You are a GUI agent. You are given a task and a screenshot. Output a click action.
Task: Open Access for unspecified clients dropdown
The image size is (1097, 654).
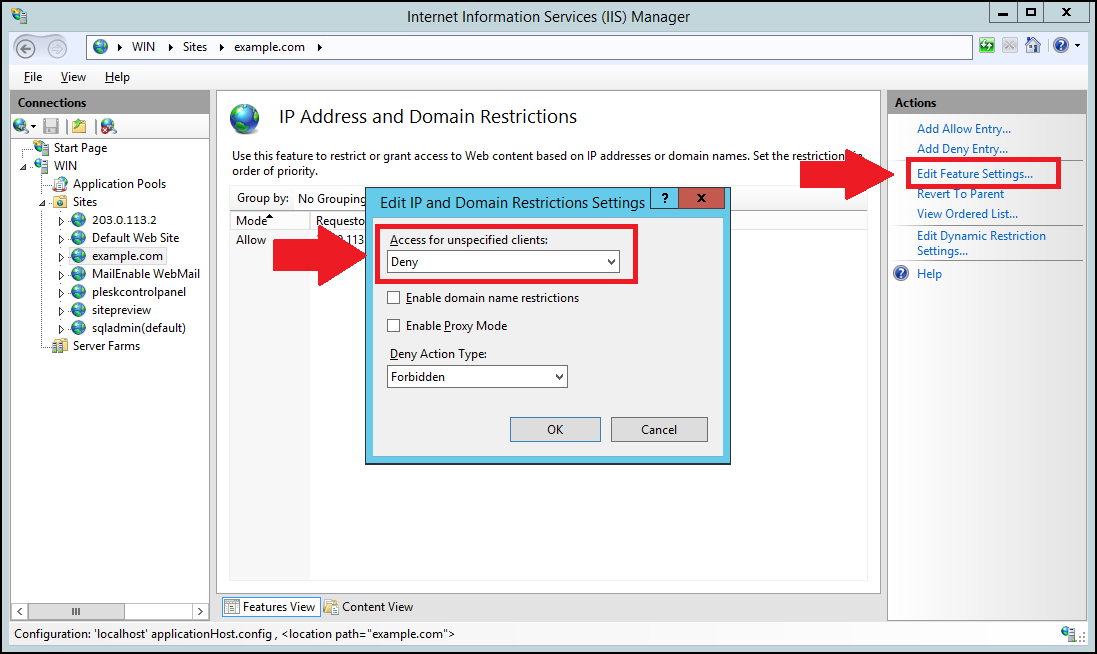(x=503, y=262)
